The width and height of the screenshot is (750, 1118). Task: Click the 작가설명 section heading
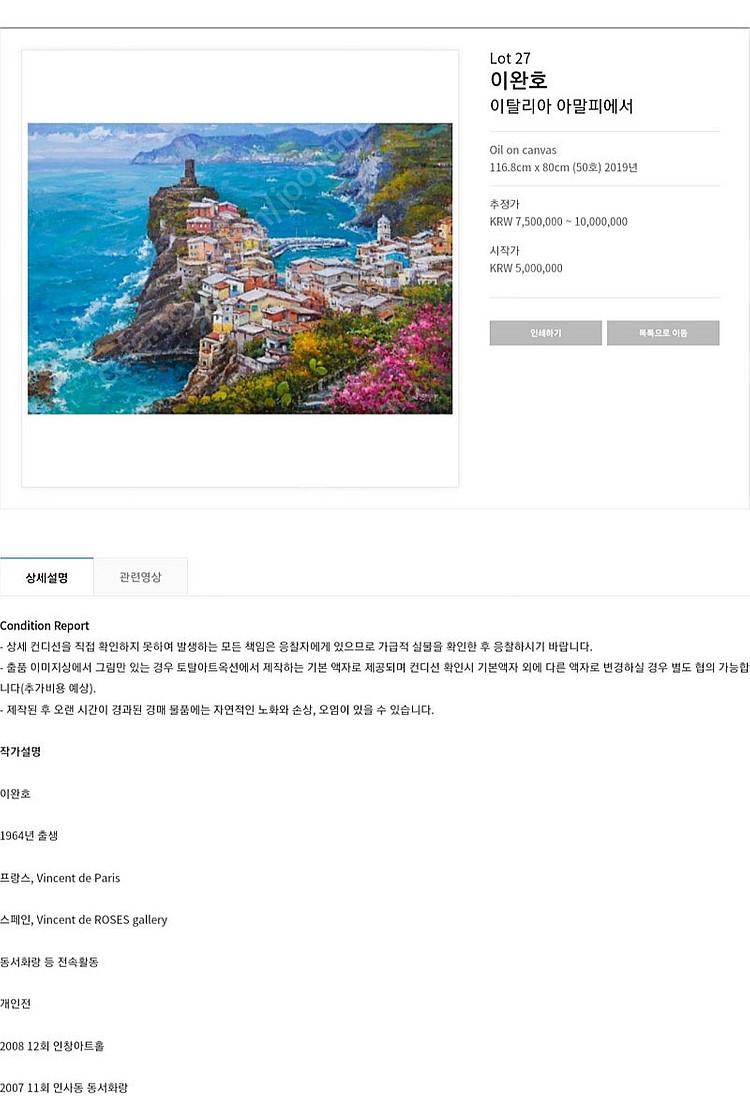[20, 752]
